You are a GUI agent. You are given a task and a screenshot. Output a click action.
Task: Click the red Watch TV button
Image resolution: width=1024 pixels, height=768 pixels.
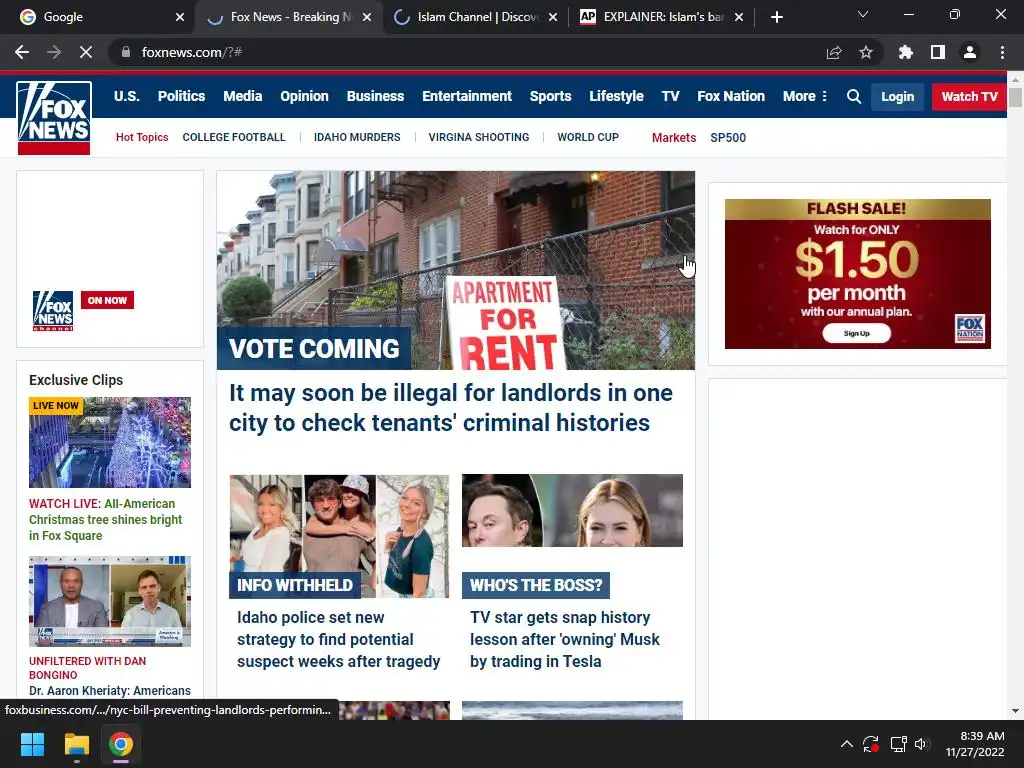tap(969, 97)
